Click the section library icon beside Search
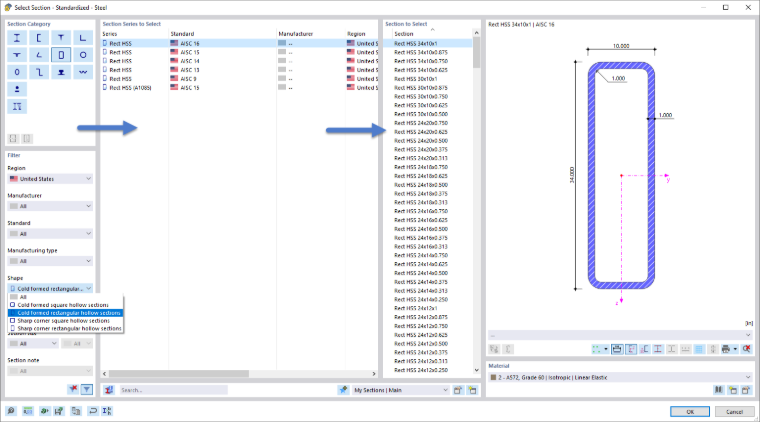The height and width of the screenshot is (422, 760). [109, 390]
